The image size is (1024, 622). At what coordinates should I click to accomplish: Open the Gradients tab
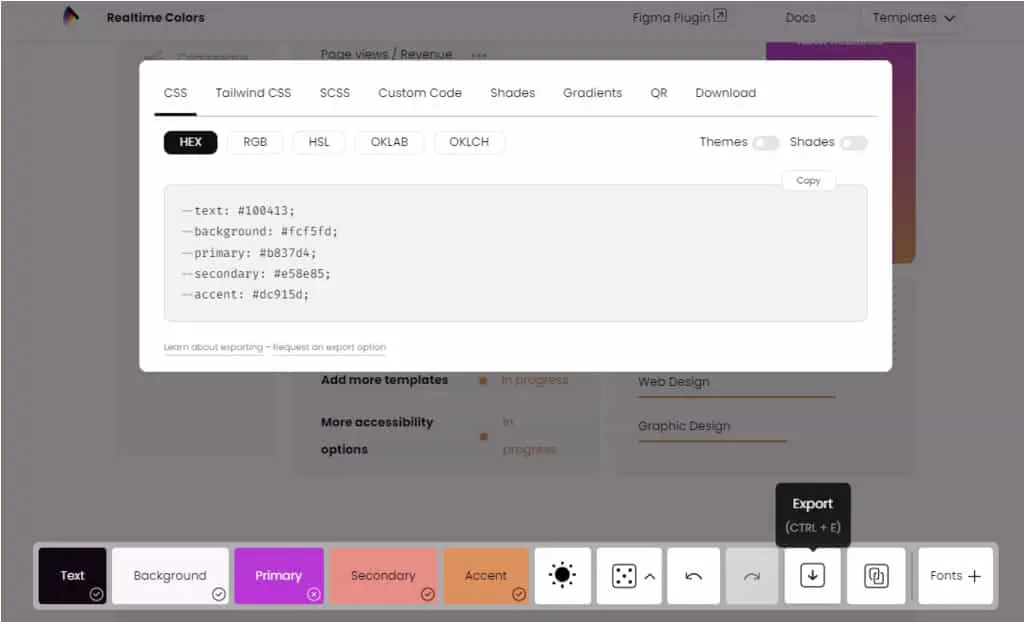click(x=592, y=93)
